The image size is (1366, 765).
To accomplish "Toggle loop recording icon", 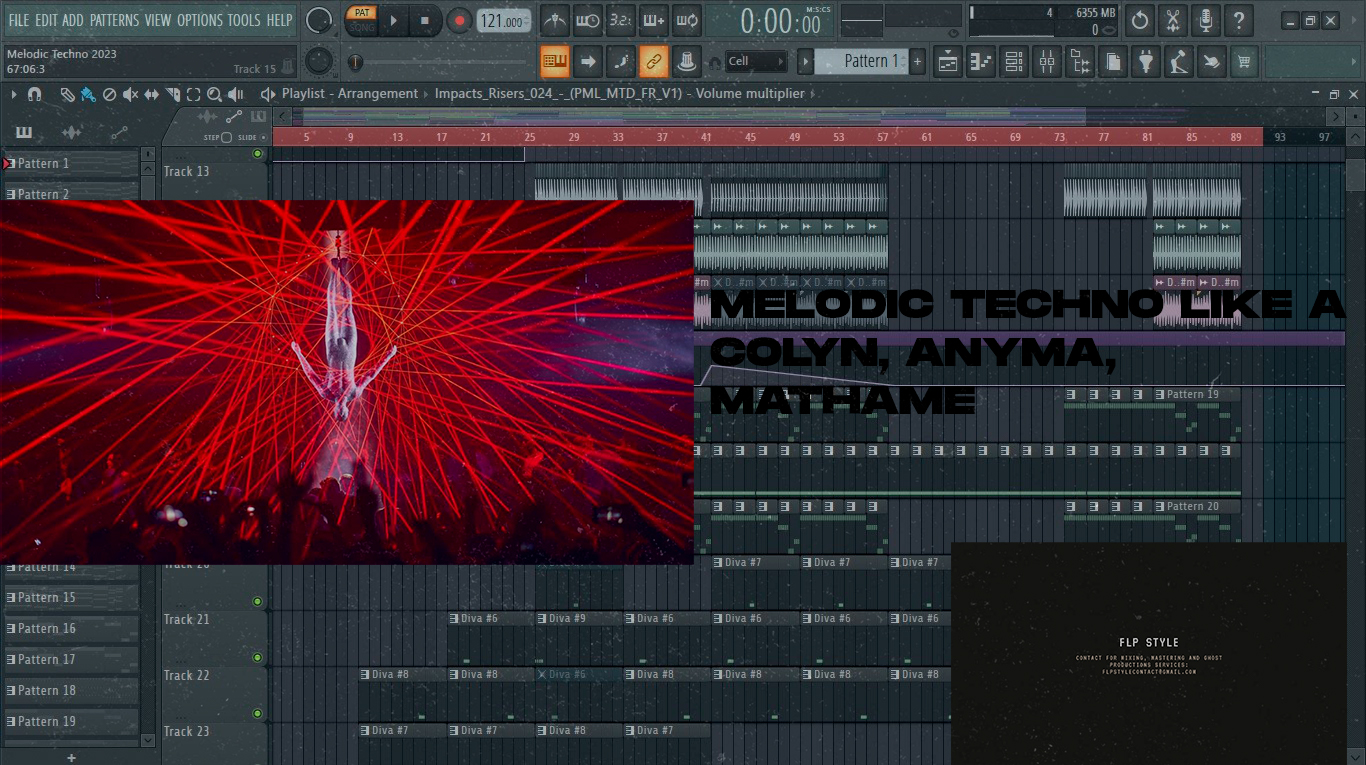I will pos(686,20).
